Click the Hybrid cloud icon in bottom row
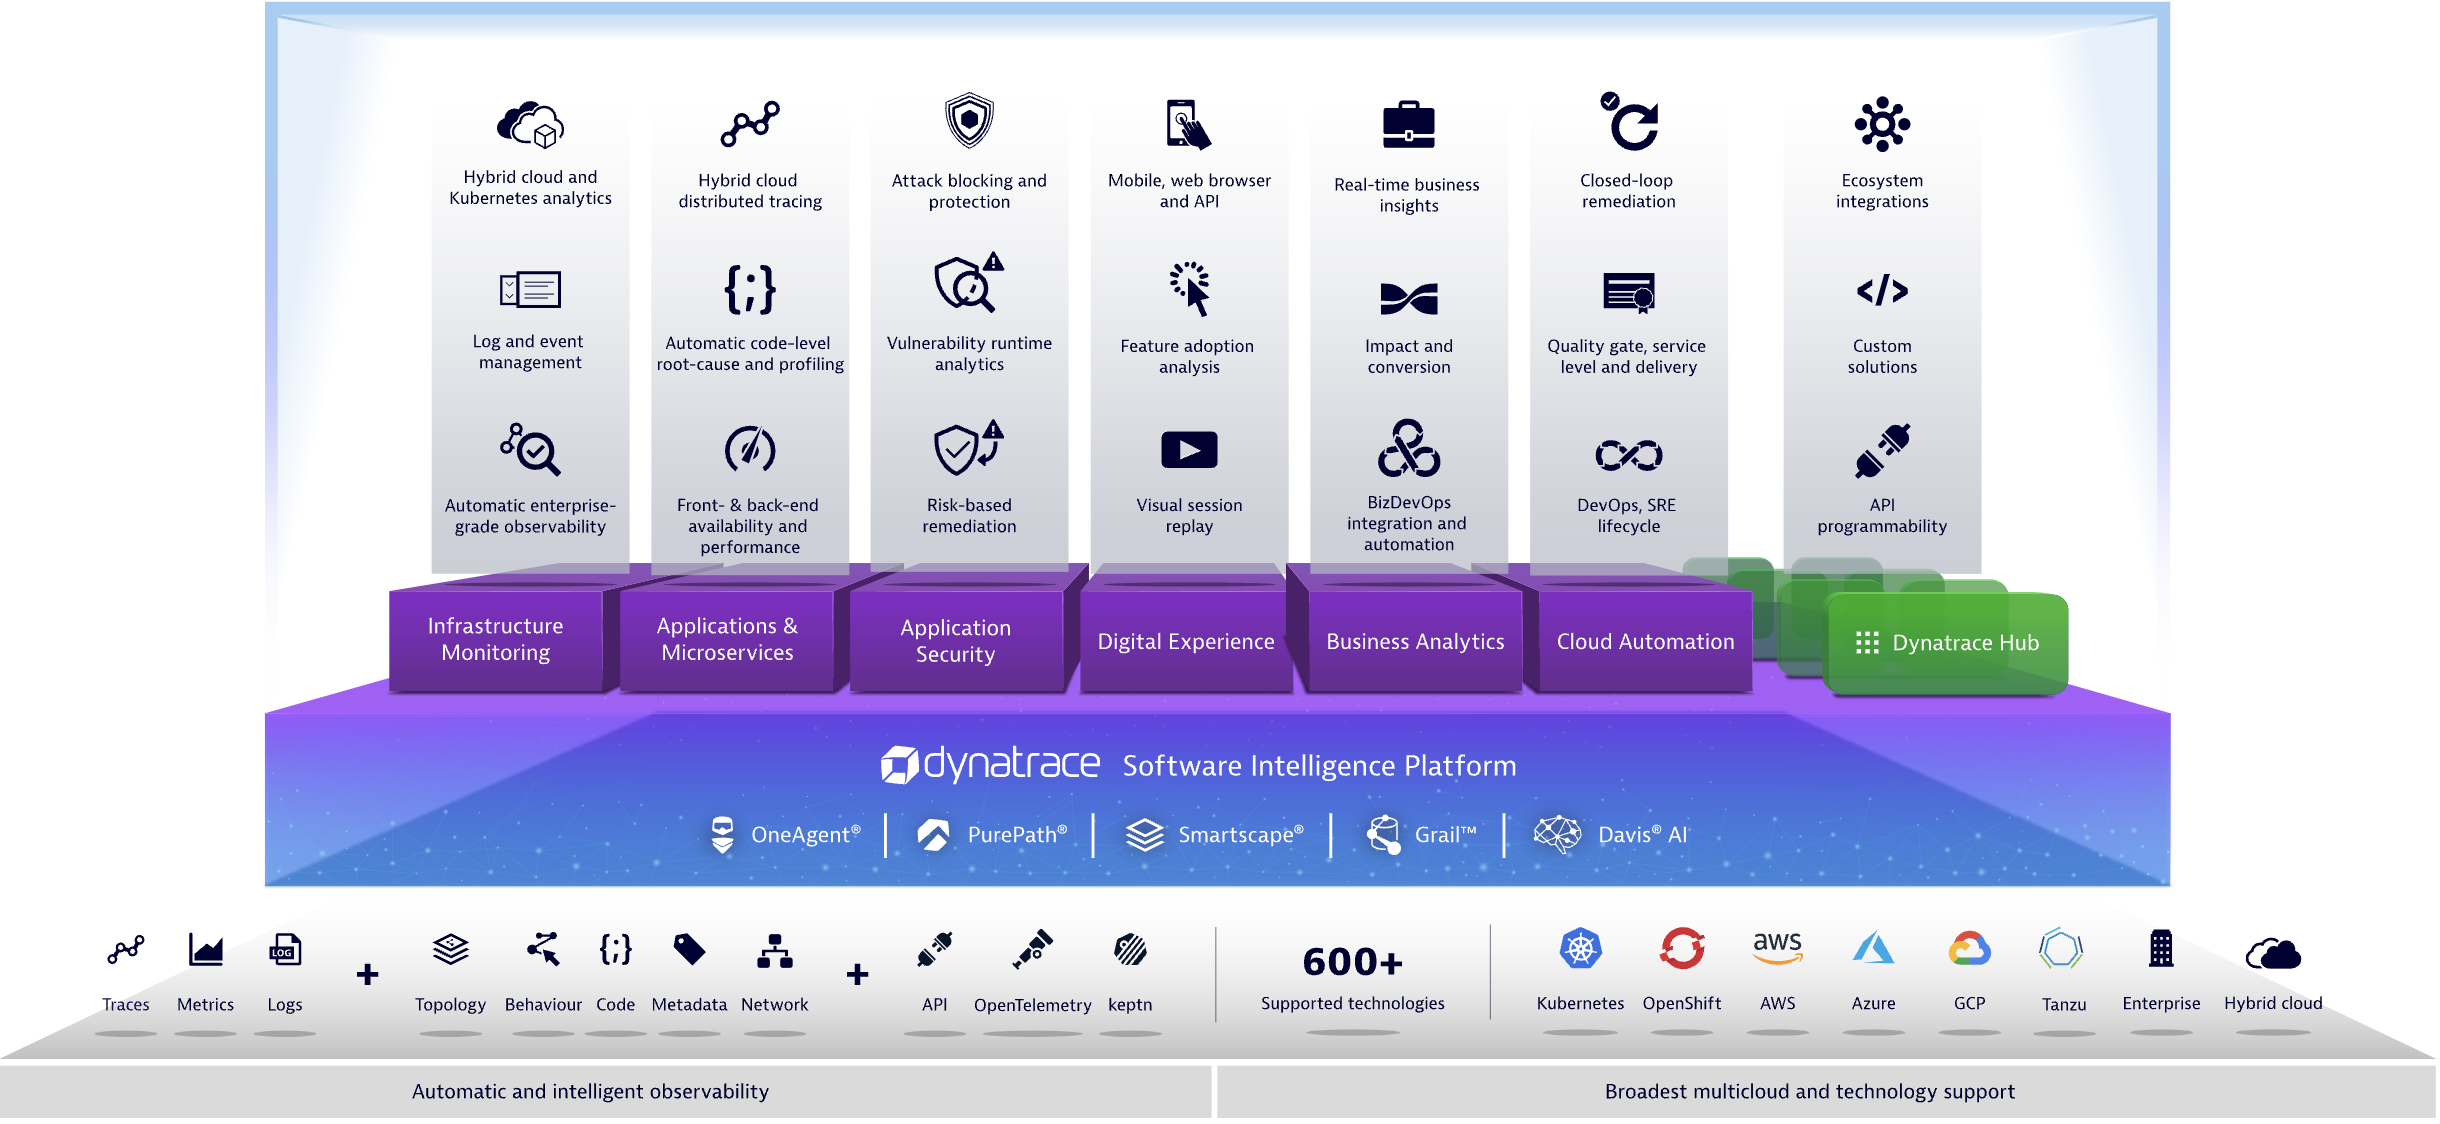Screen dimensions: 2440x1124 [x=2273, y=955]
